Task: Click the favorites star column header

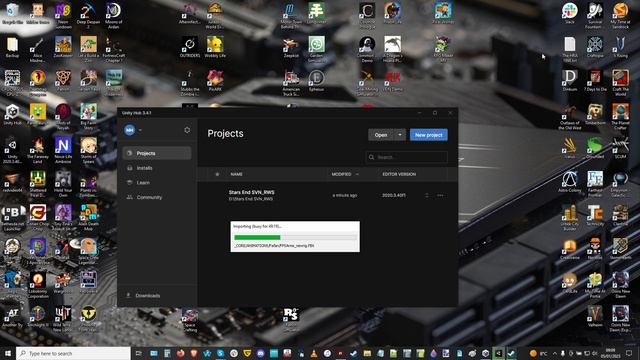Action: [x=217, y=174]
